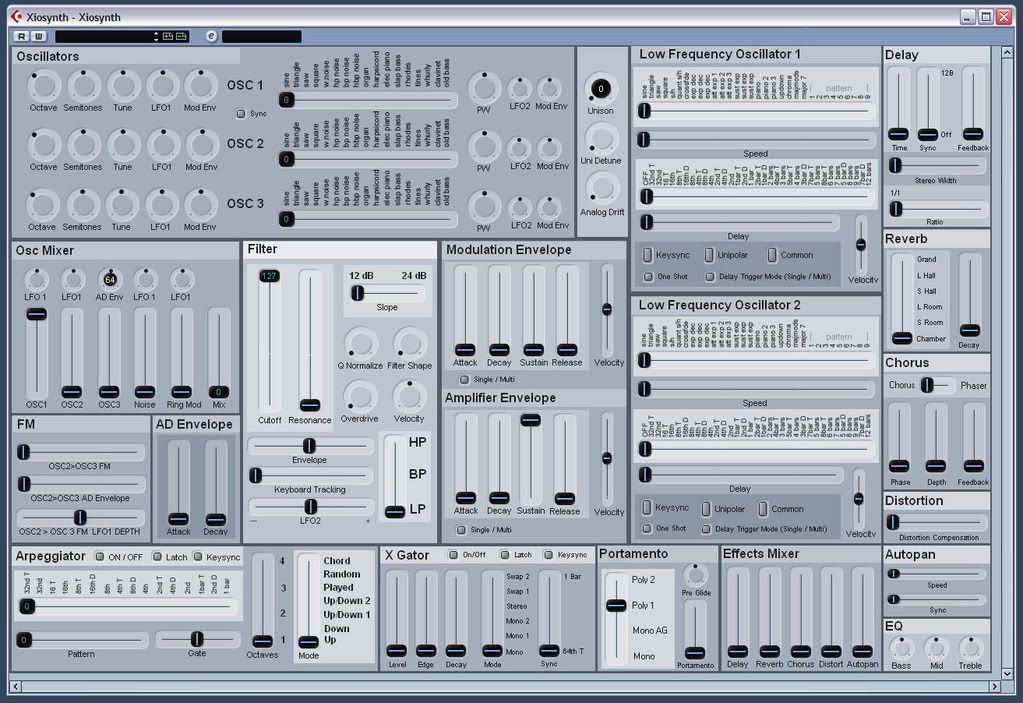Click LFO 1 Common button
The width and height of the screenshot is (1023, 703).
tap(772, 255)
